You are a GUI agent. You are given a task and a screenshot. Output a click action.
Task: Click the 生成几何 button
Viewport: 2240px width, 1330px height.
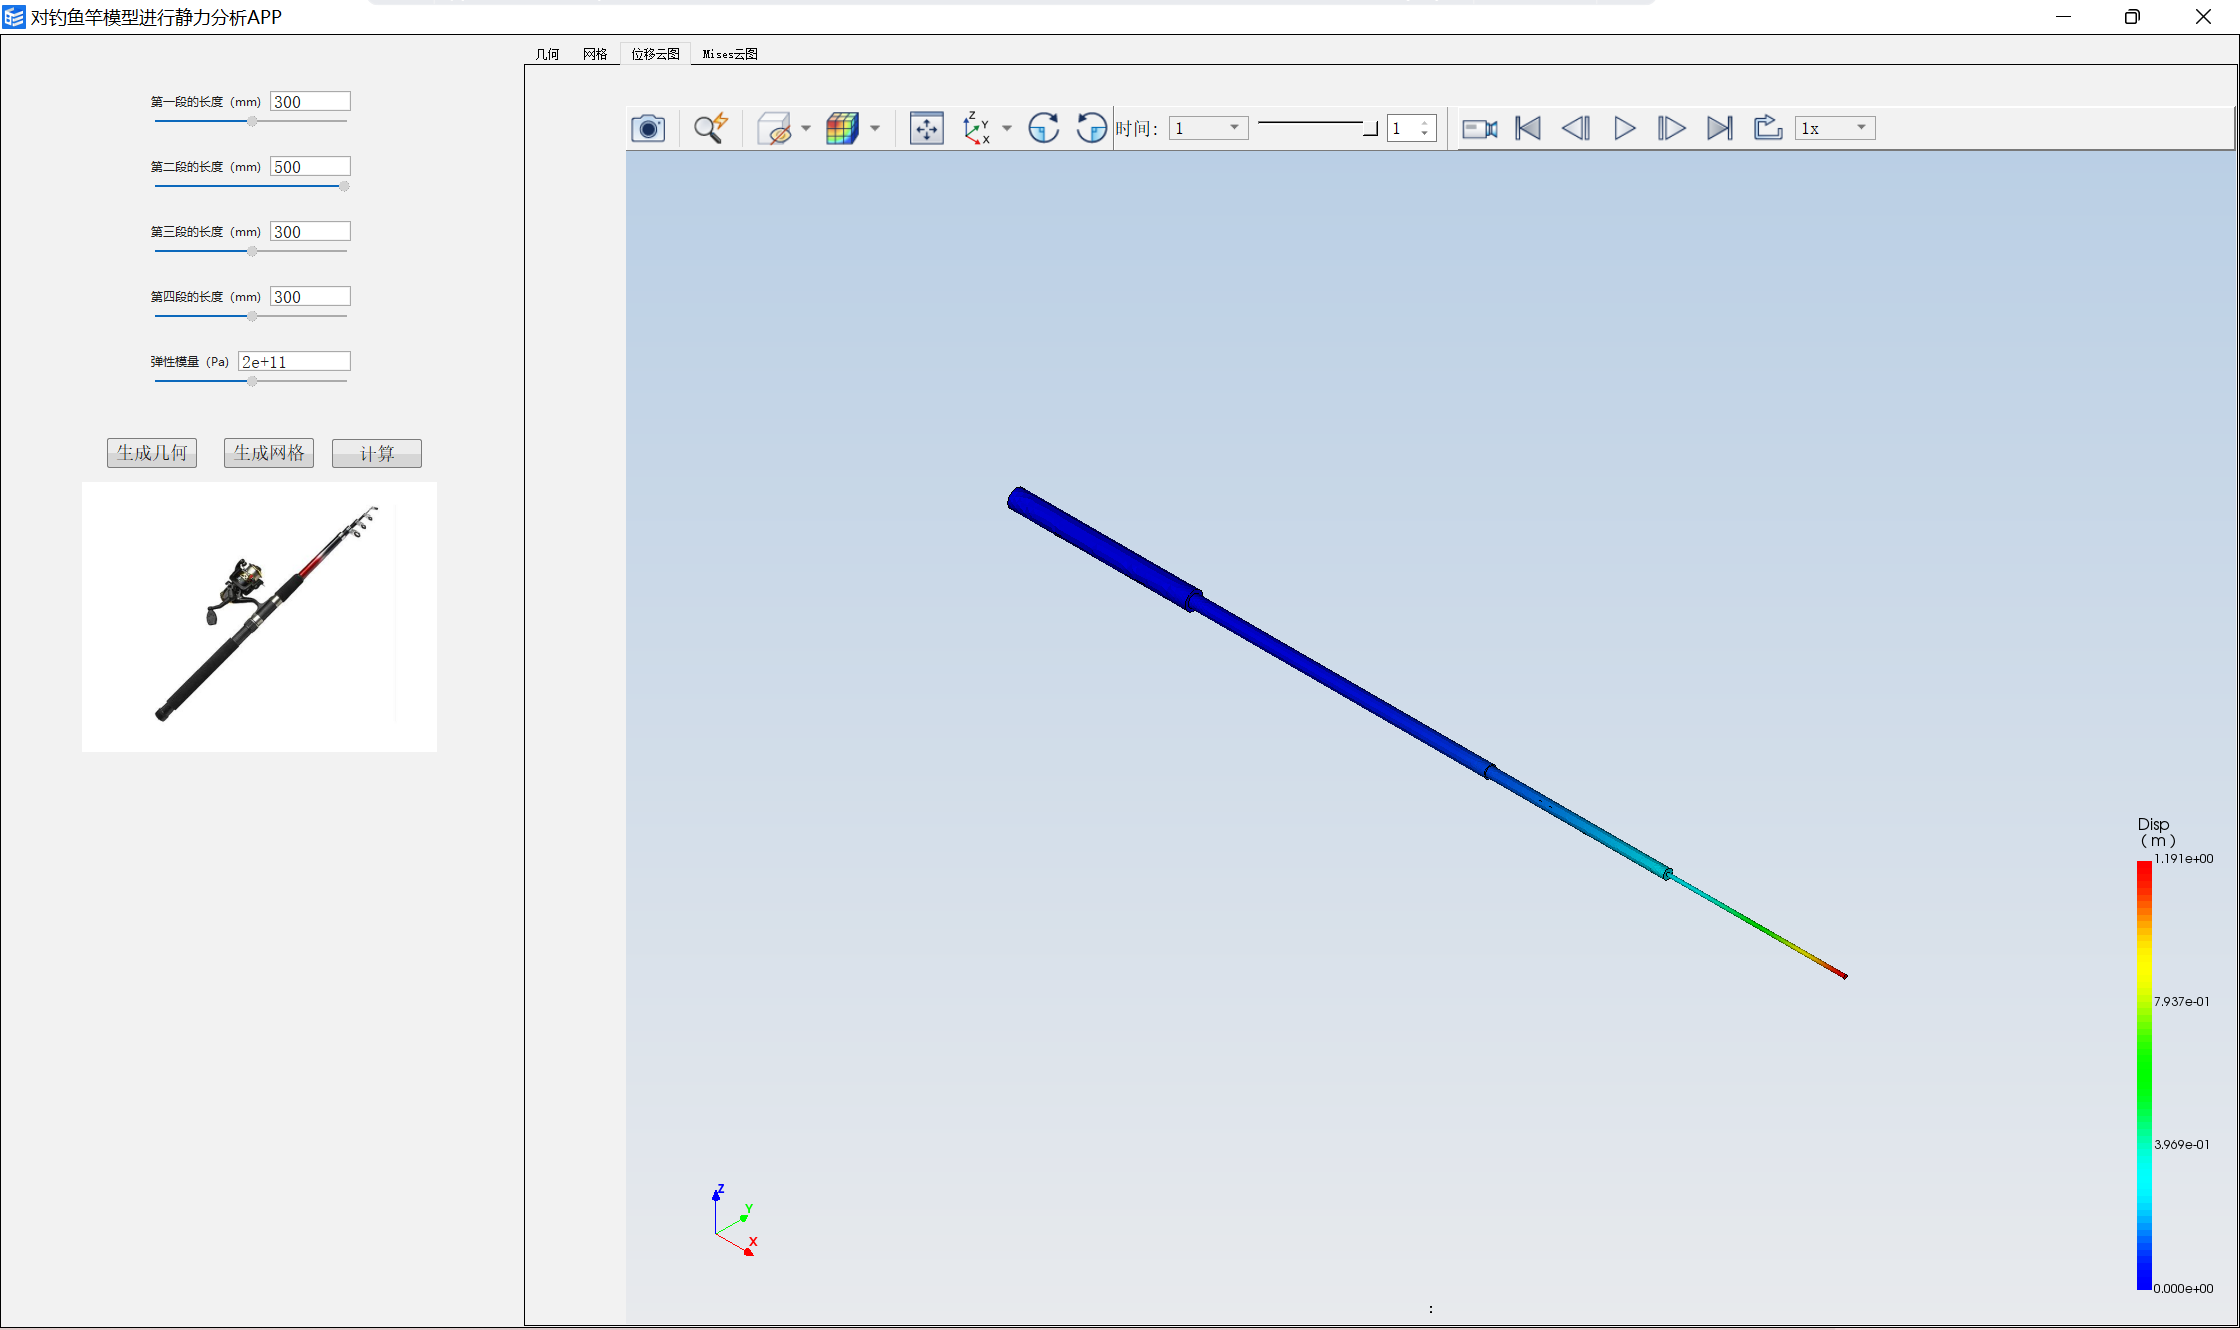[x=152, y=453]
